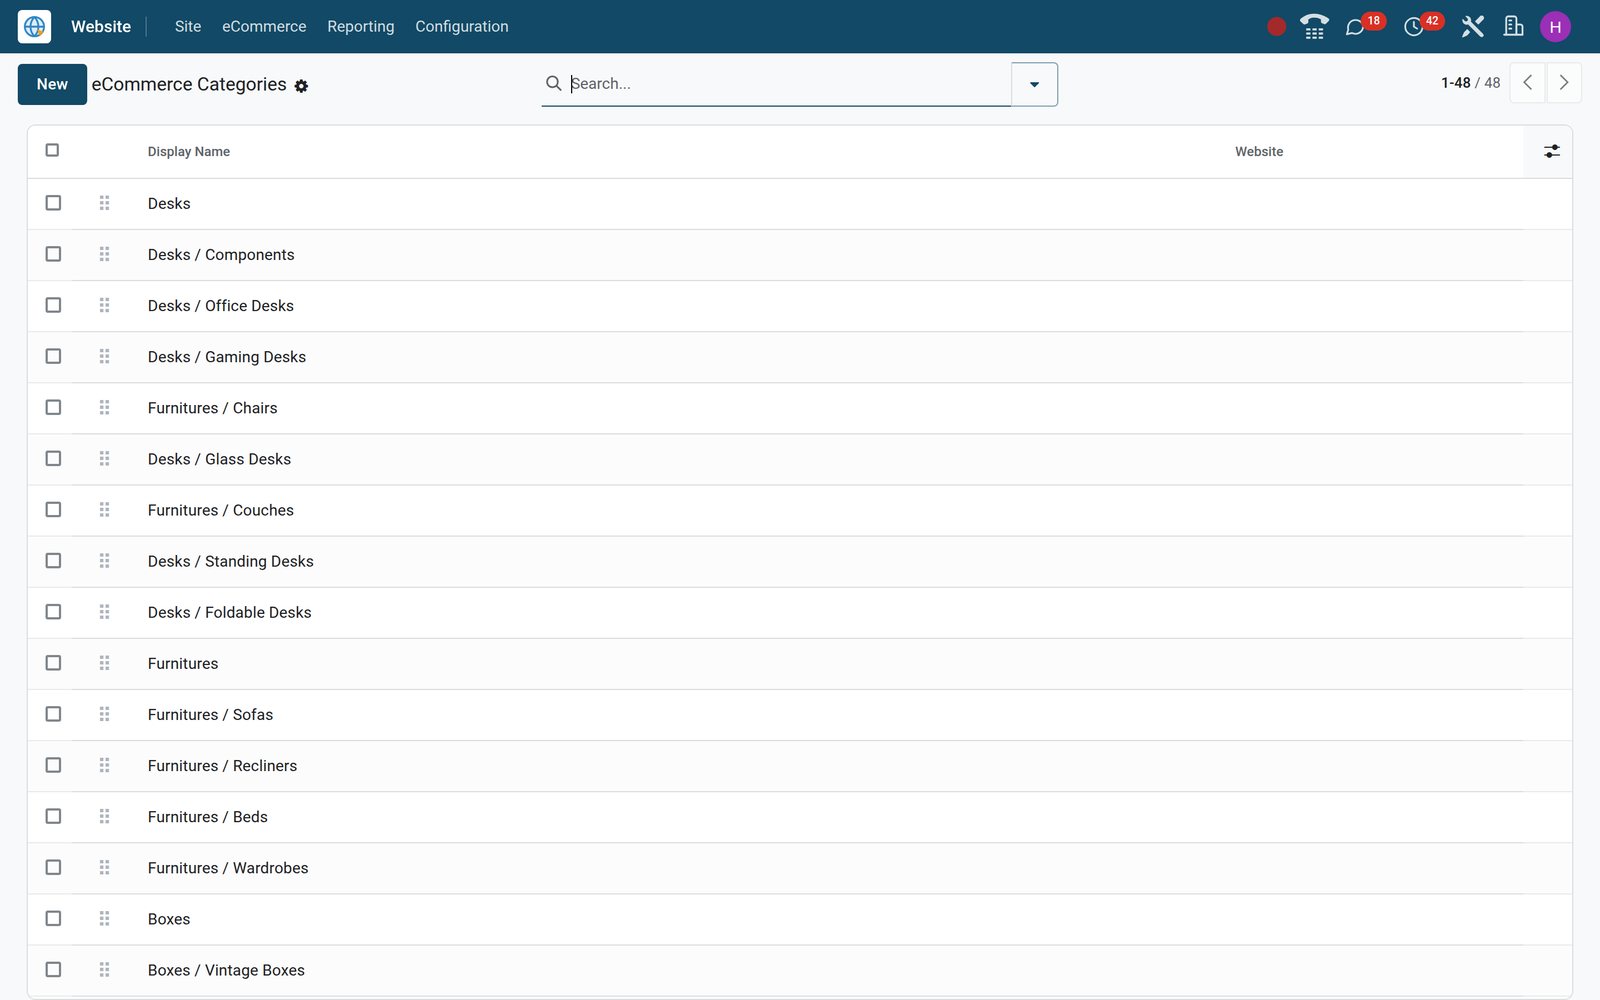Go to the previous page arrow
This screenshot has height=1000, width=1600.
click(1527, 83)
